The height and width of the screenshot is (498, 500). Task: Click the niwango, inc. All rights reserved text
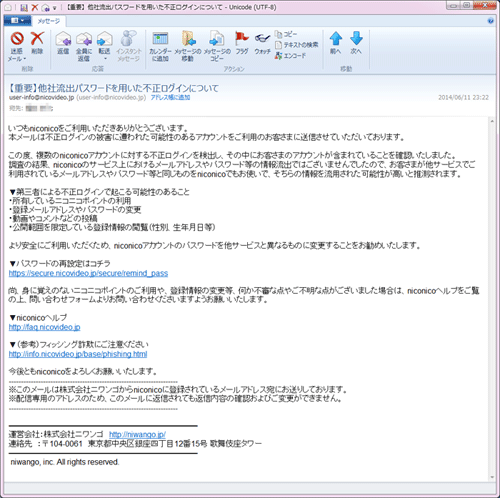coord(65,462)
